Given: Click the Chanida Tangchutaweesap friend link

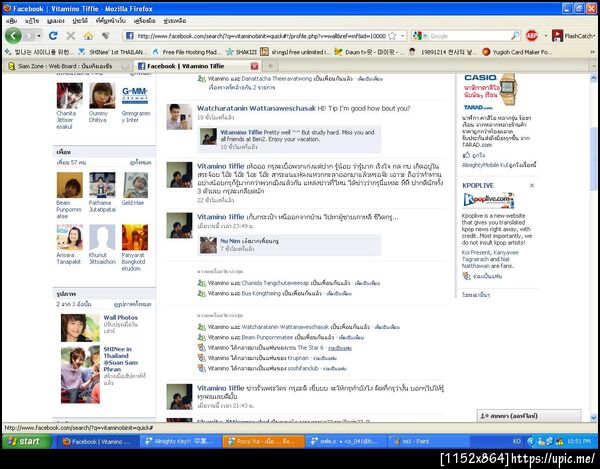Looking at the screenshot, I should pyautogui.click(x=275, y=283).
